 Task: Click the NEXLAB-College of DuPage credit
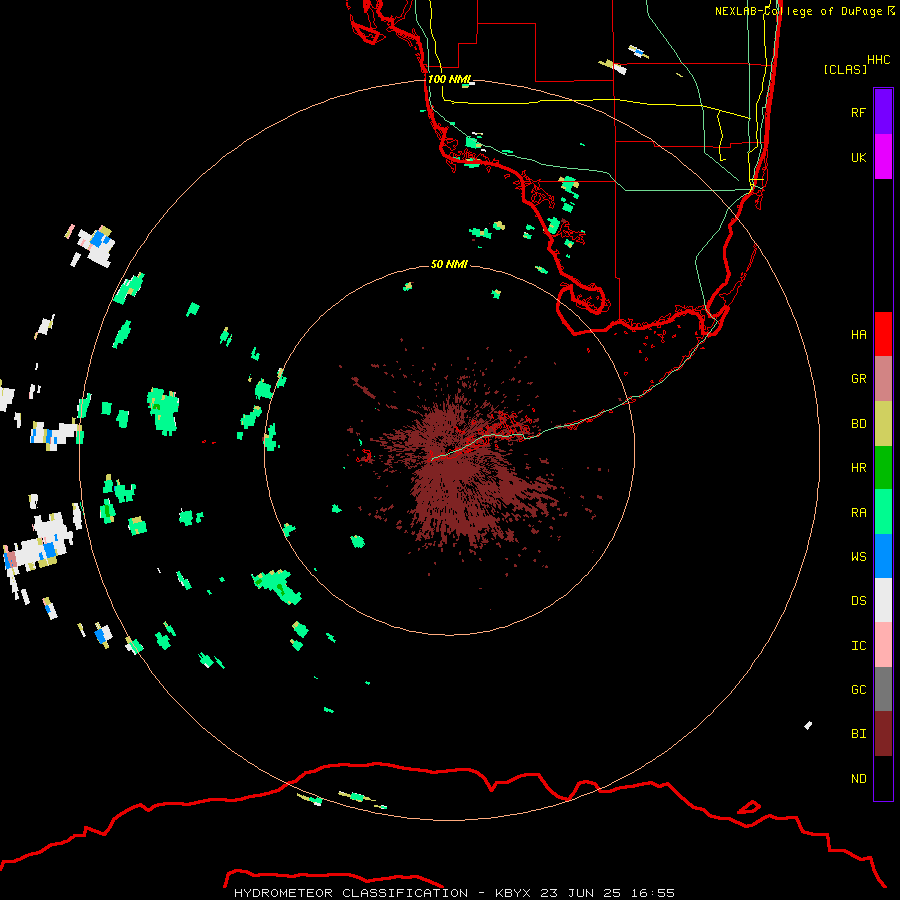(x=805, y=11)
